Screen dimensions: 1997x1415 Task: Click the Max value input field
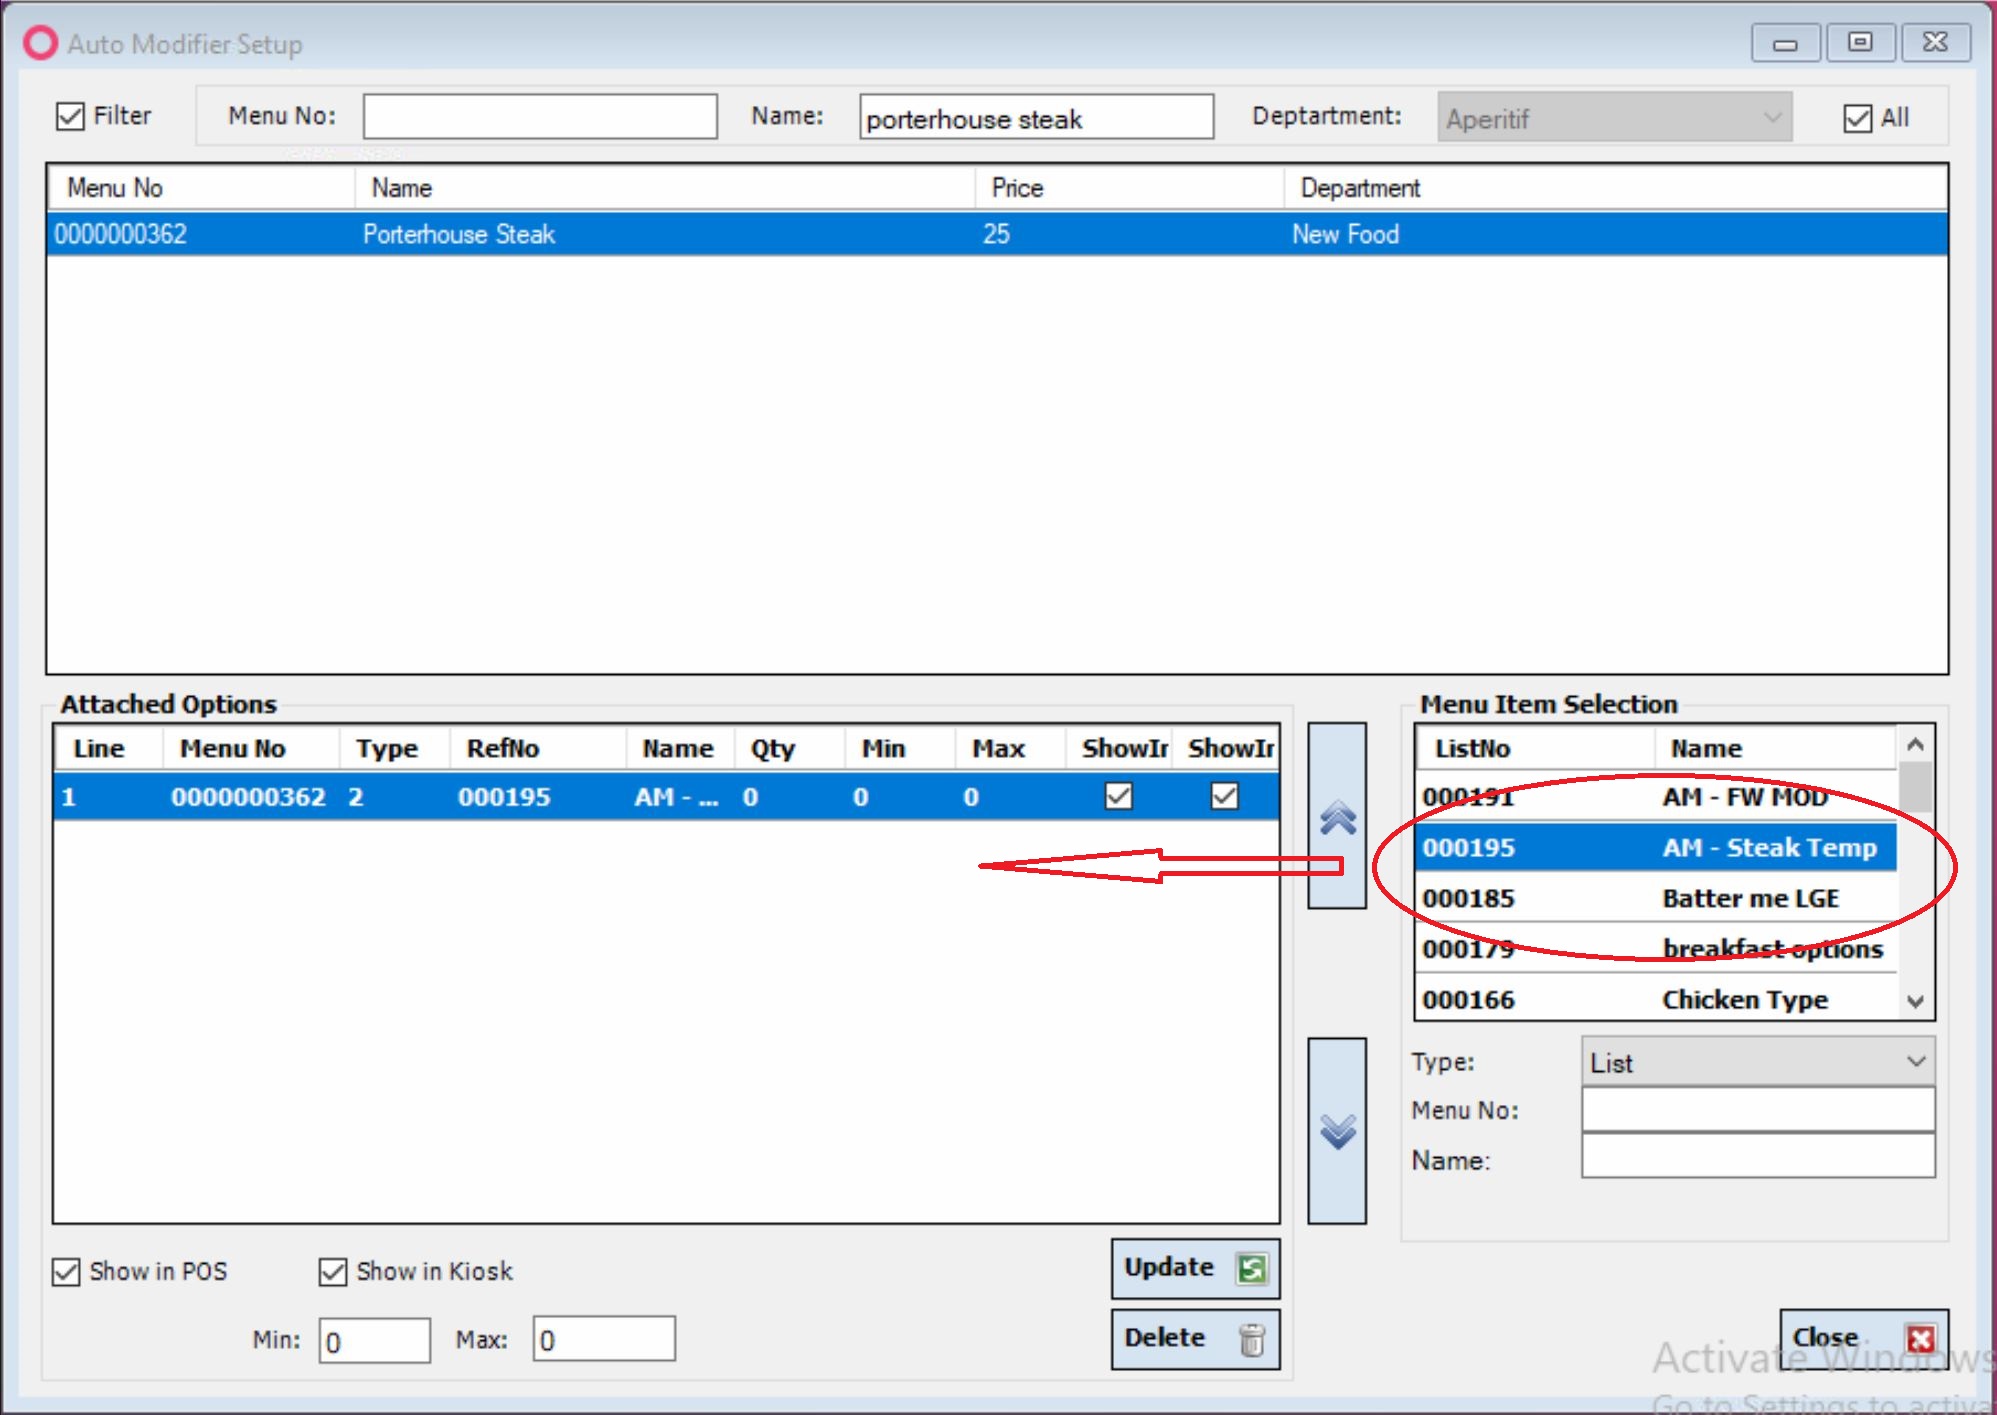click(604, 1339)
